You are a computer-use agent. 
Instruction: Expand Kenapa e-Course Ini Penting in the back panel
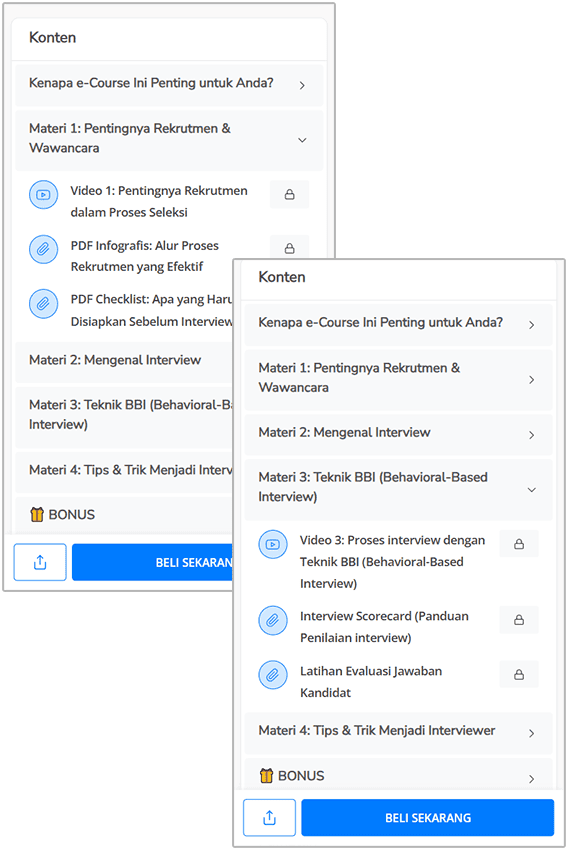click(169, 85)
